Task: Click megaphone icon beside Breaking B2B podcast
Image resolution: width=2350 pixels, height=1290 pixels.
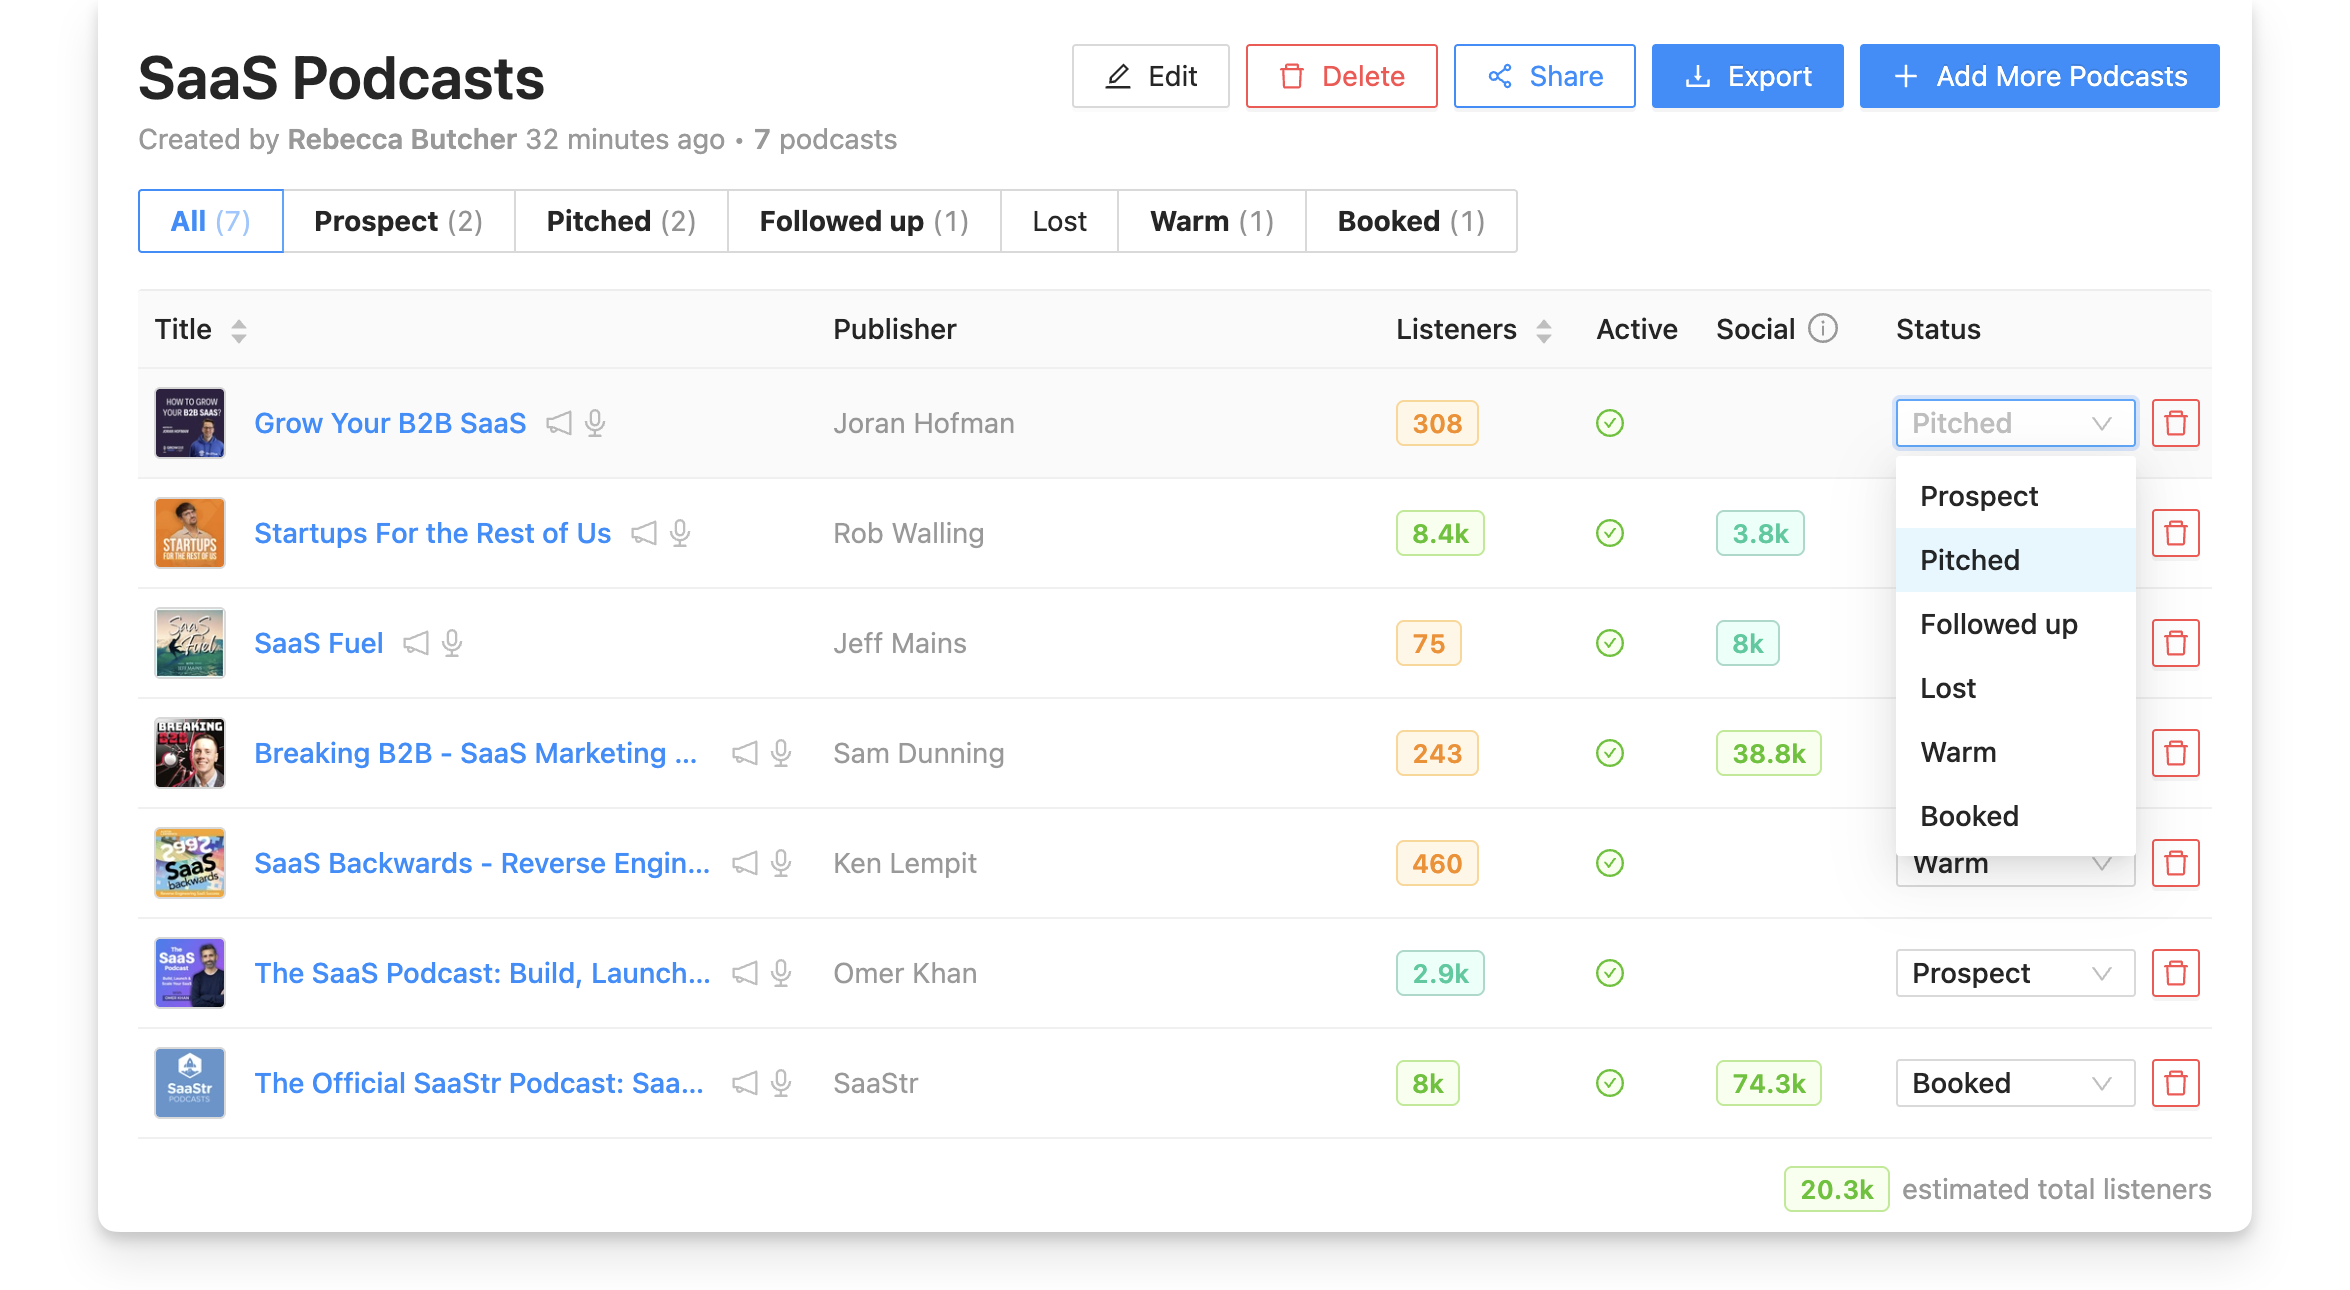Action: [744, 753]
